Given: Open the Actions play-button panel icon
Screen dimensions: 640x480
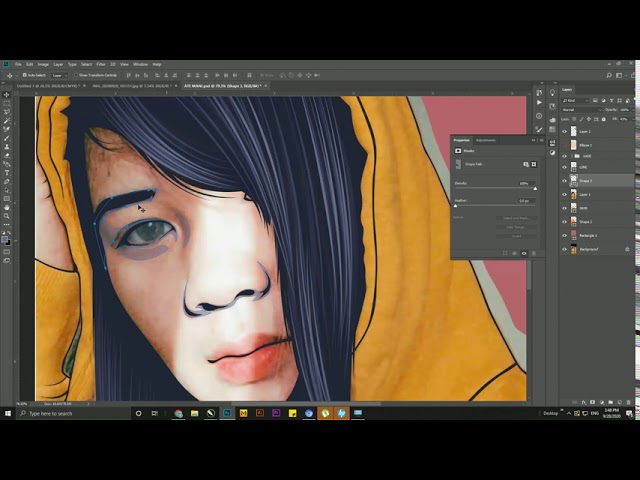Looking at the screenshot, I should pyautogui.click(x=539, y=102).
